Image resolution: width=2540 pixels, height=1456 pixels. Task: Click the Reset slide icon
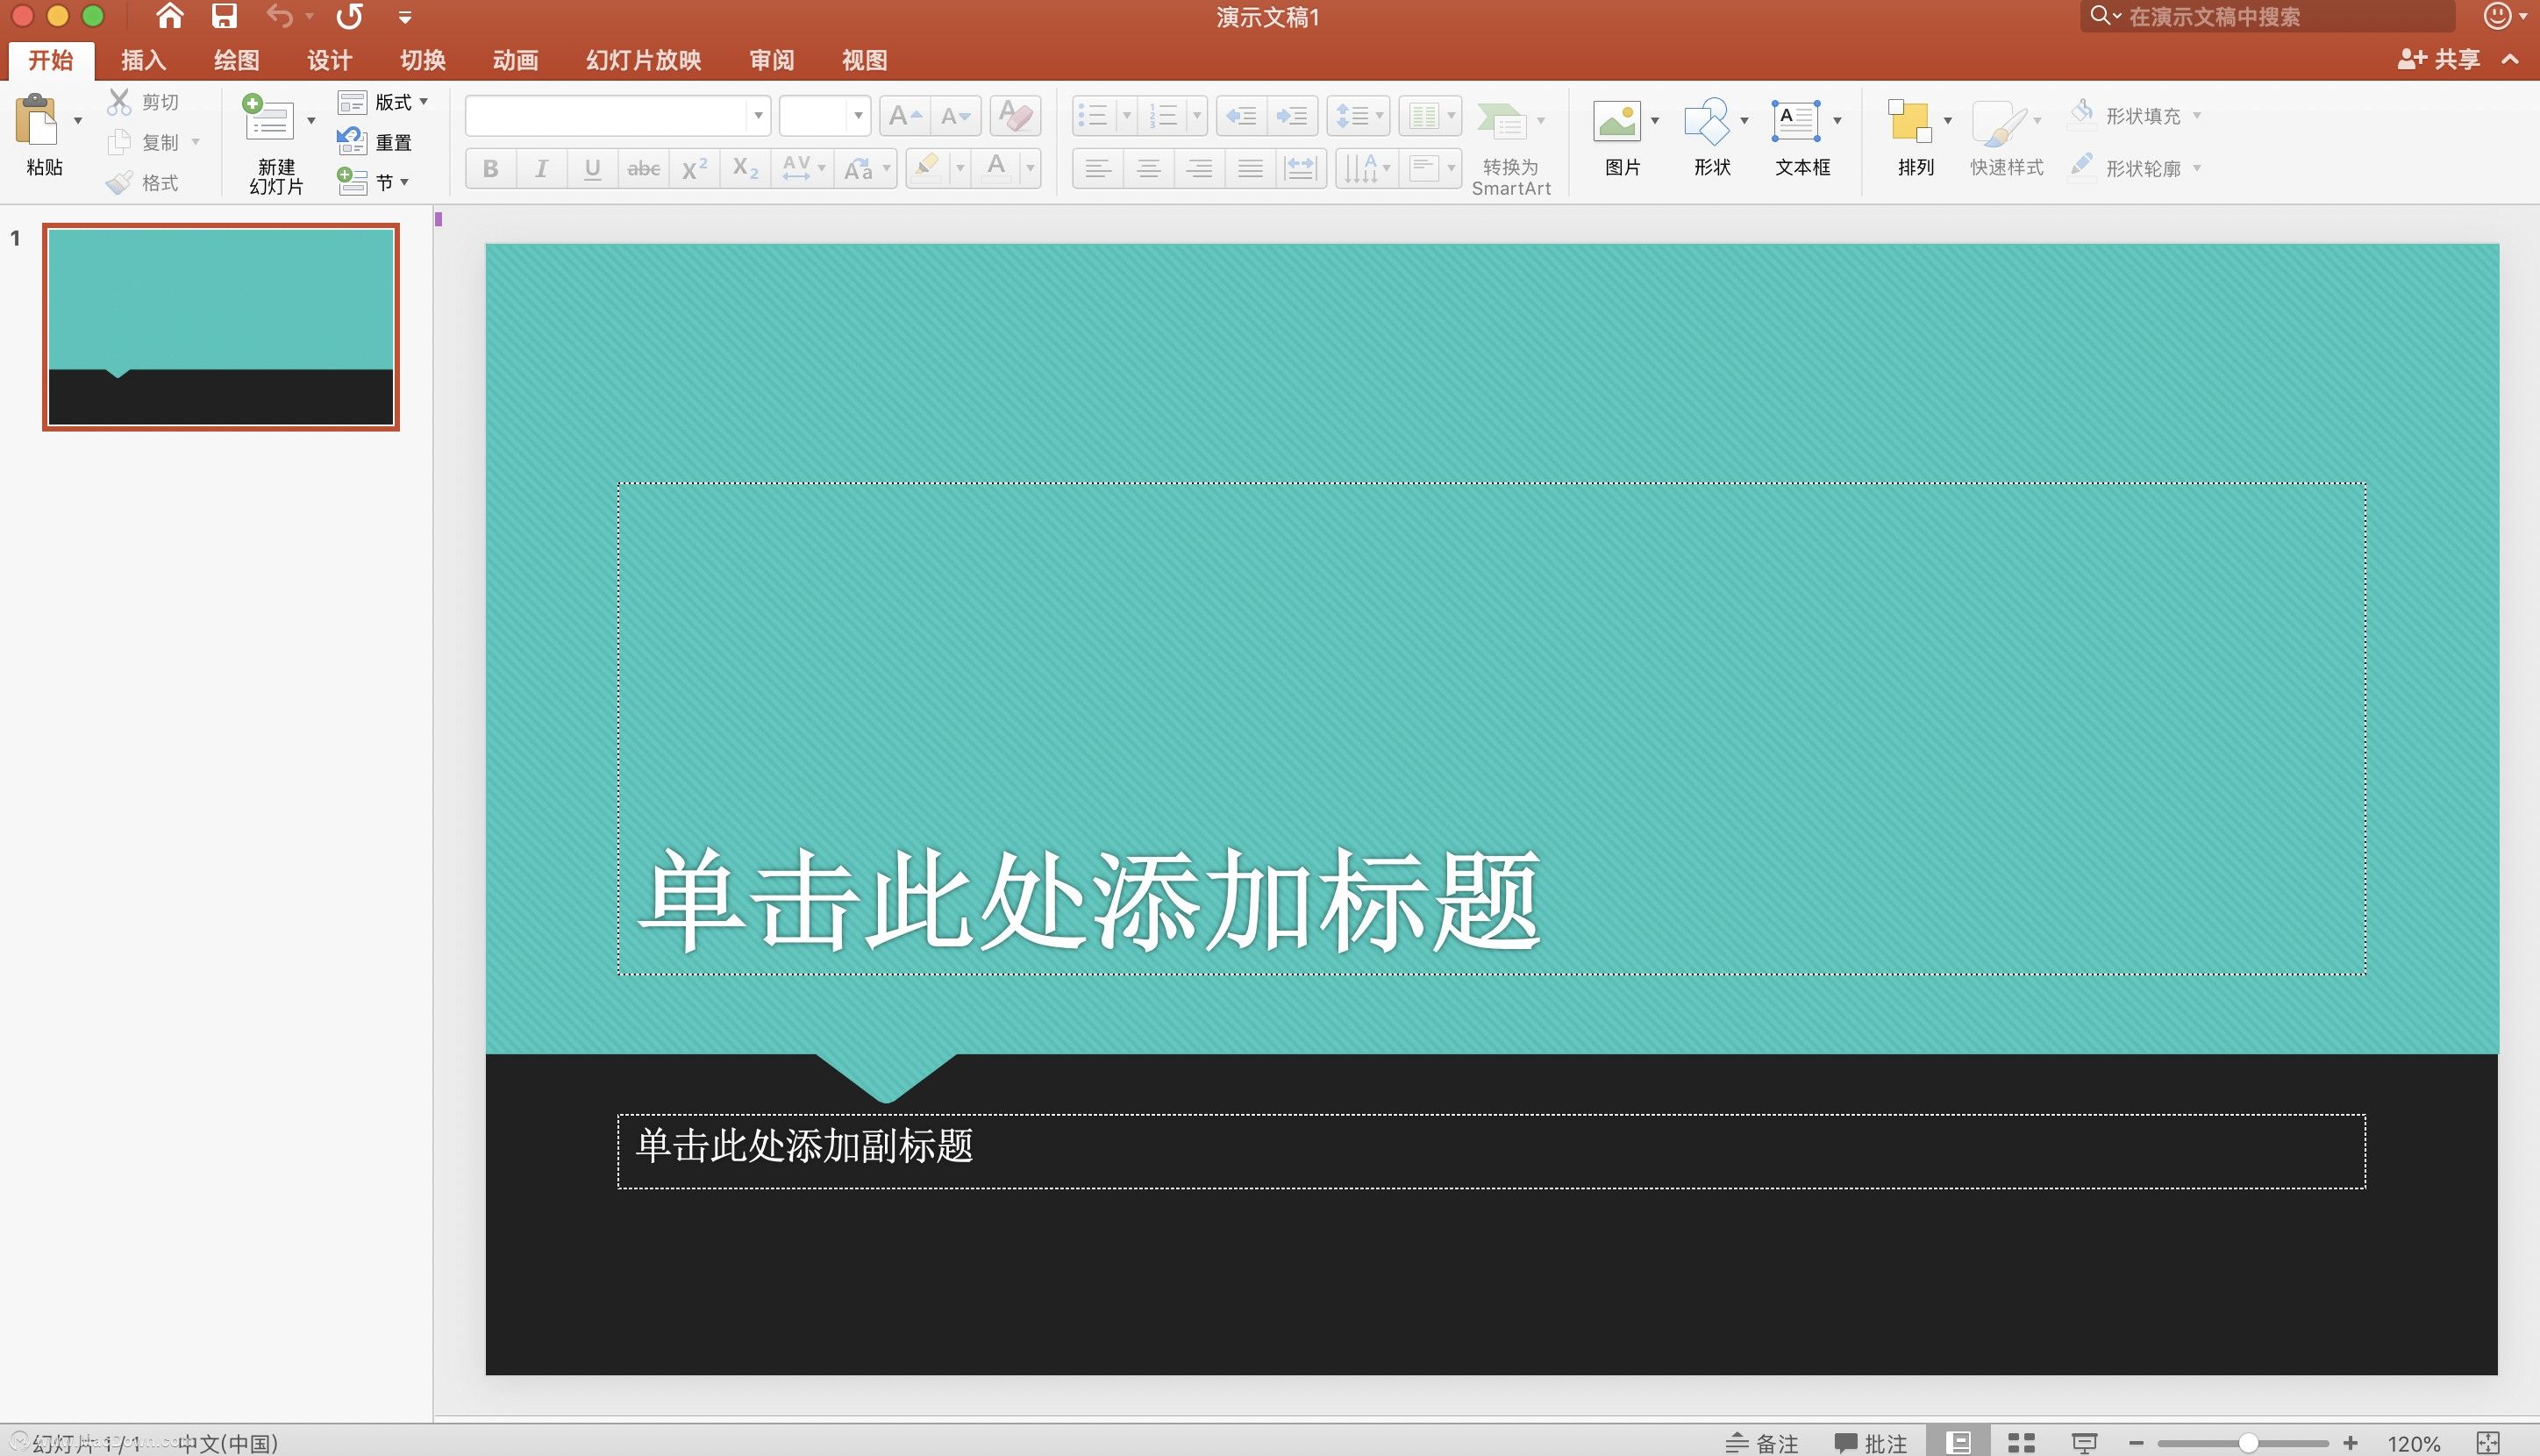(x=351, y=142)
